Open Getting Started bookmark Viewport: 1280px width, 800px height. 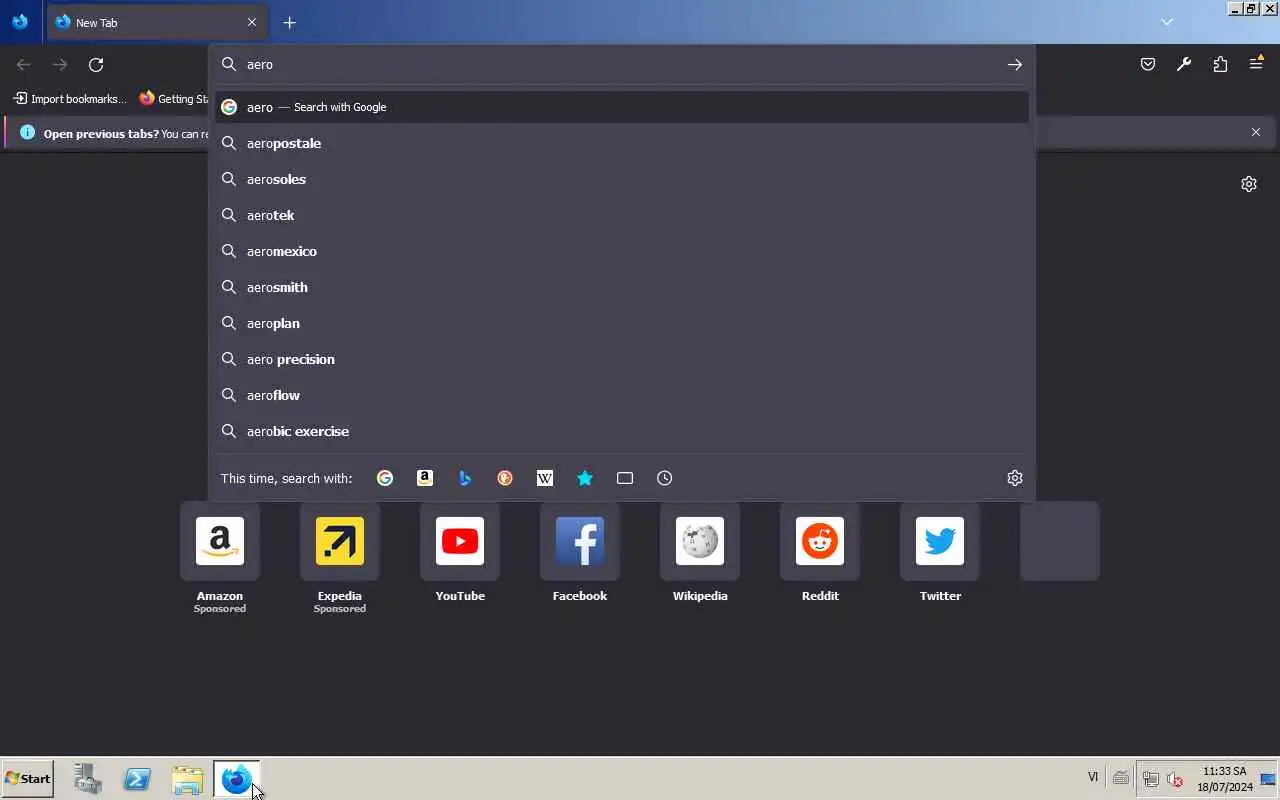[x=174, y=99]
